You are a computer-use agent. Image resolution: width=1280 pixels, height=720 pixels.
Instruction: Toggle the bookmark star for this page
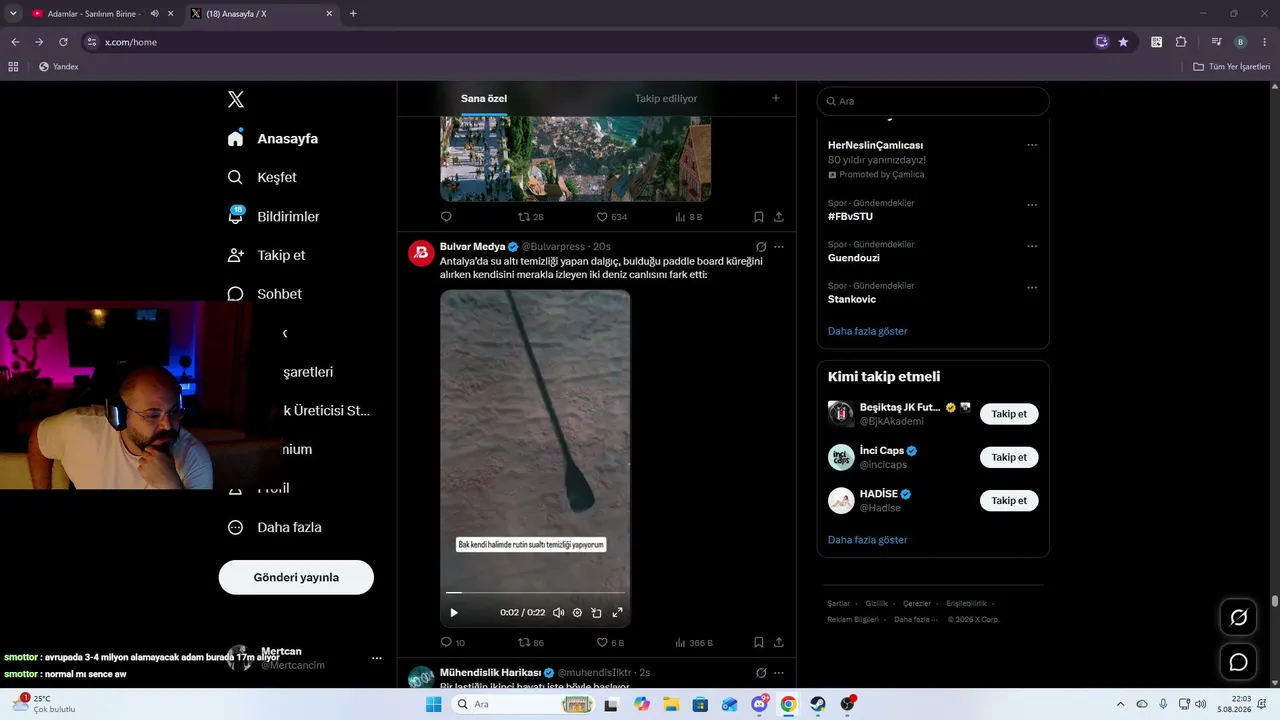(1123, 42)
